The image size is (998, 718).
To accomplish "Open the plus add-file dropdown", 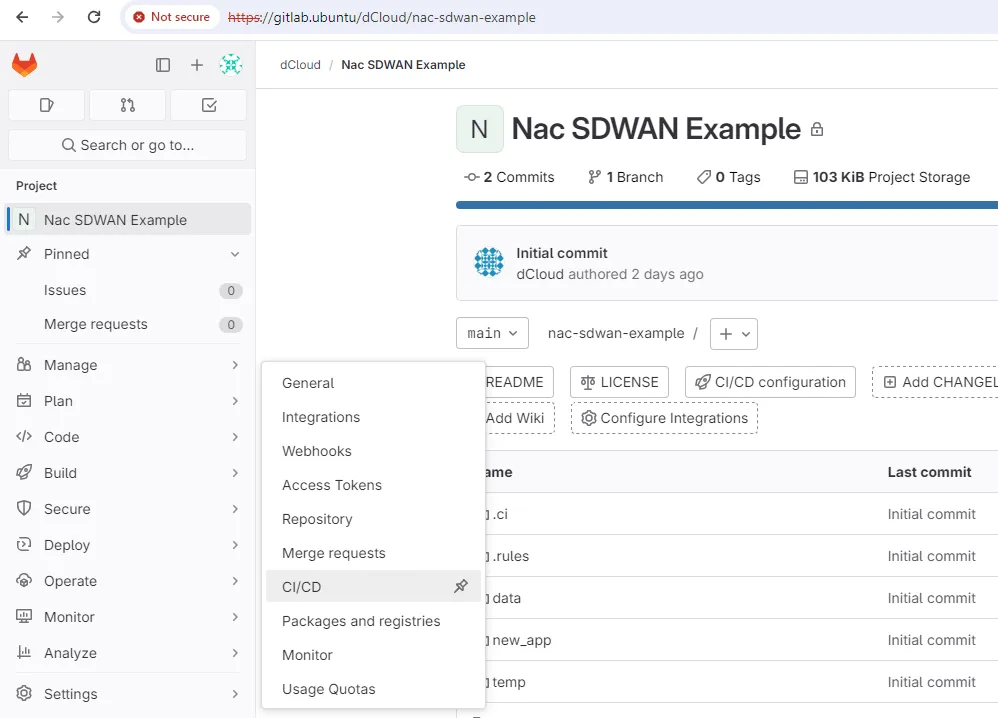I will (x=733, y=333).
